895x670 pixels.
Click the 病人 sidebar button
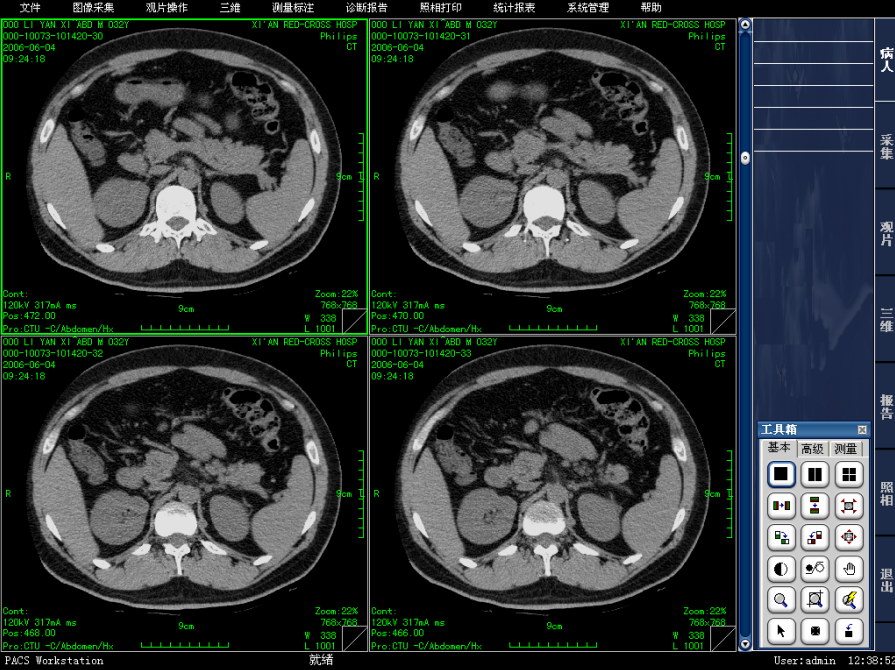tap(885, 60)
